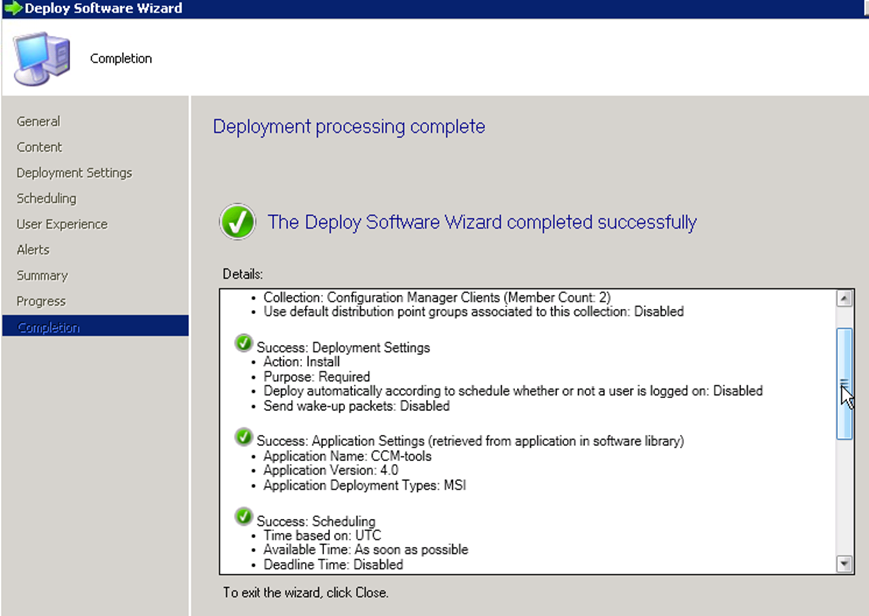Open the Alerts wizard page

pyautogui.click(x=33, y=250)
